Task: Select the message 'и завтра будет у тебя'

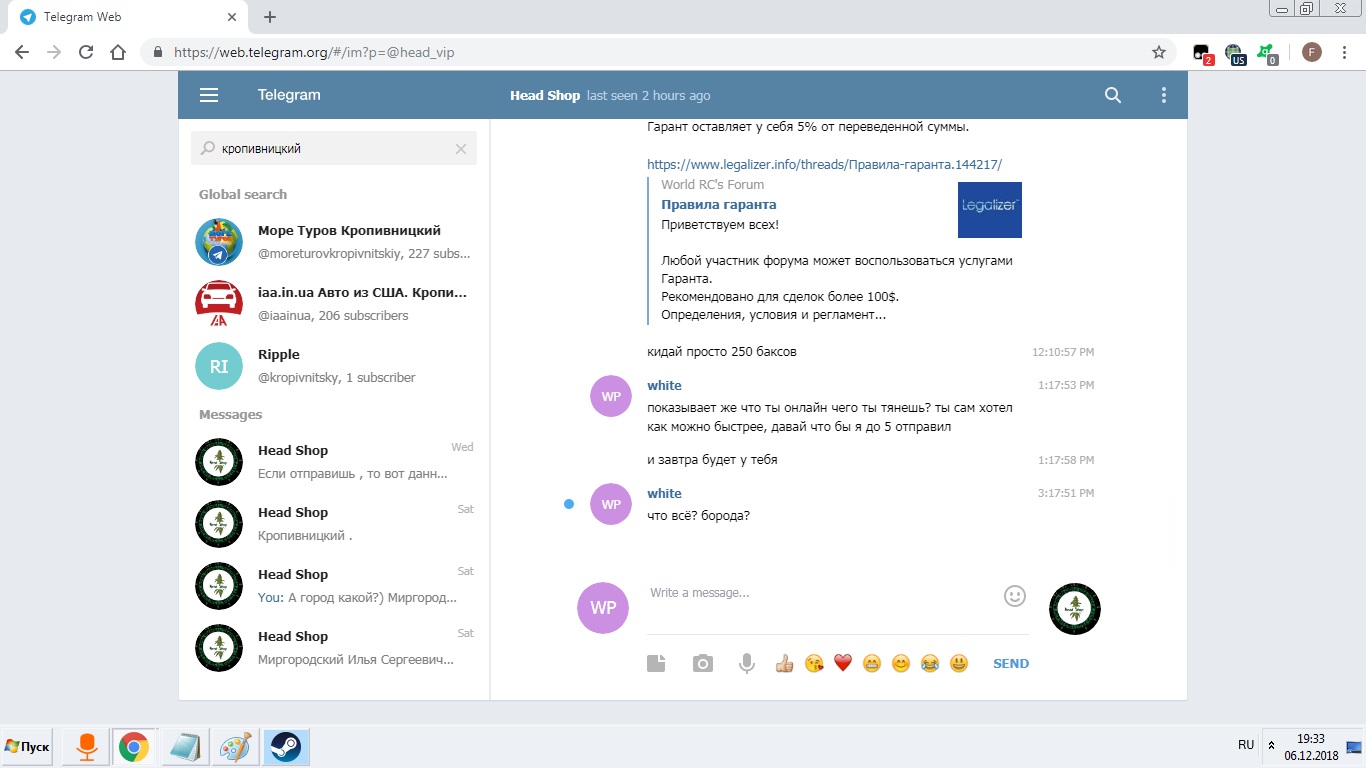Action: pos(712,459)
